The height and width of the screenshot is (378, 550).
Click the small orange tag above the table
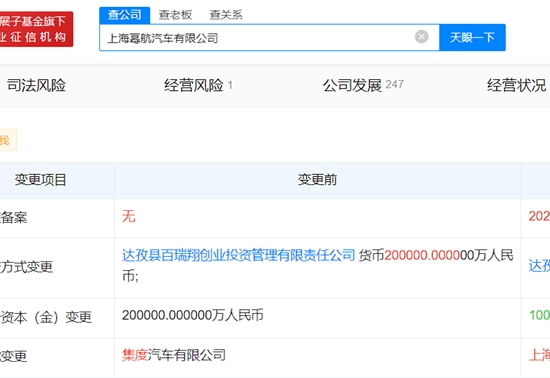click(8, 140)
